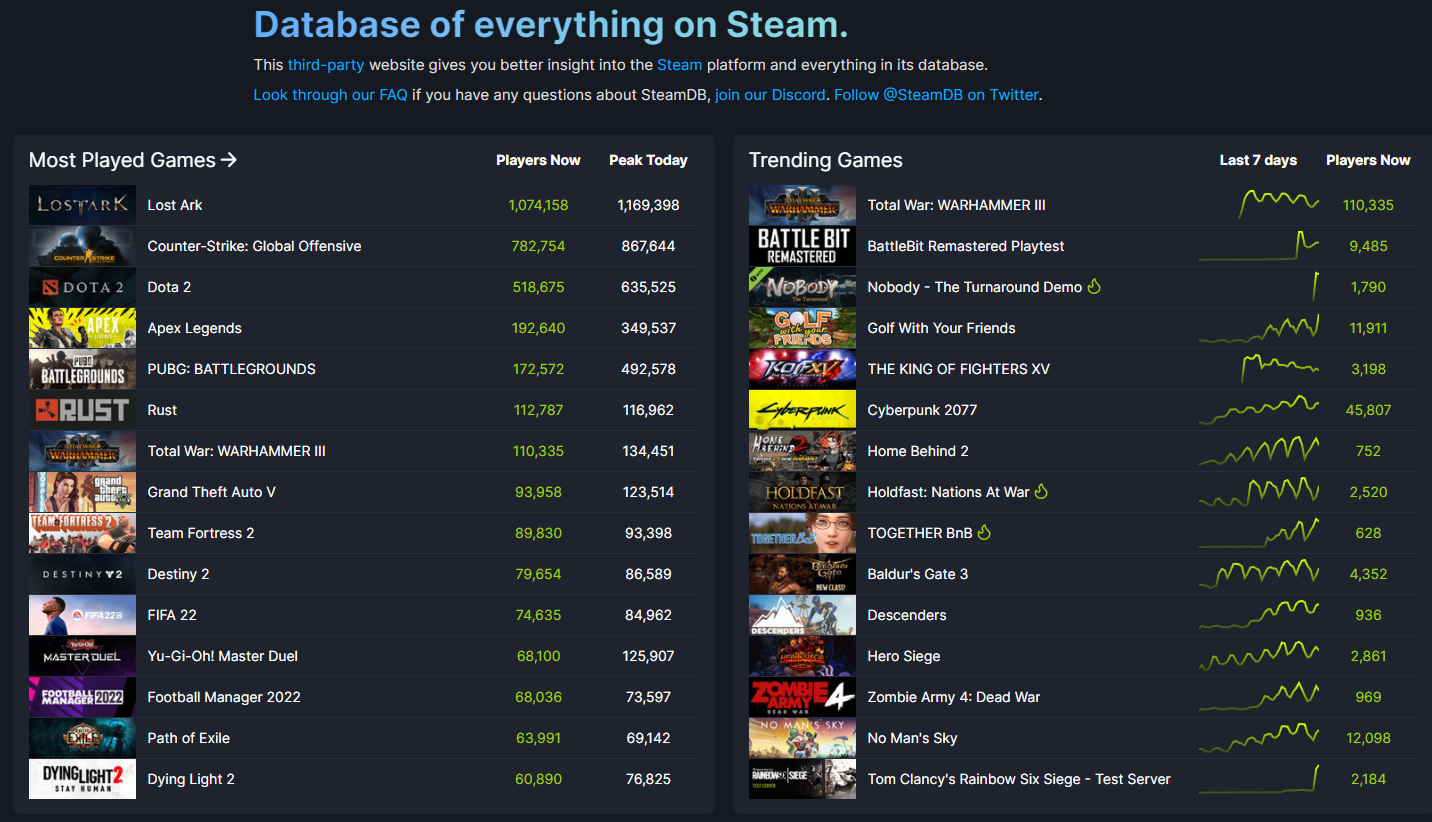Click the Football Manager 2022 thumbnail
Screen dimensions: 1432x822
click(x=82, y=697)
